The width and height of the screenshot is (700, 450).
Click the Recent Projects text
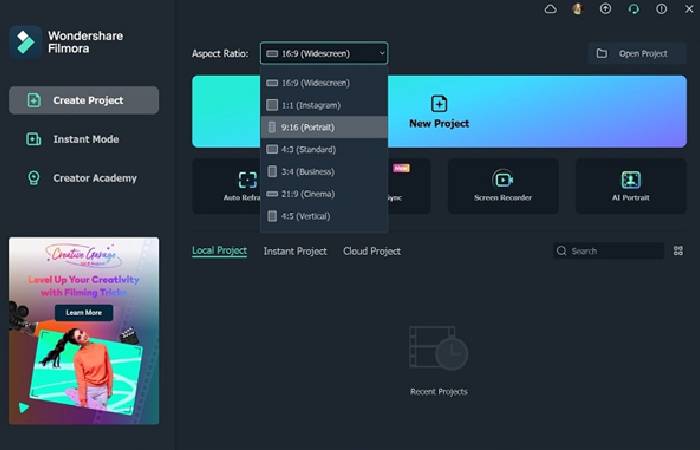point(439,392)
